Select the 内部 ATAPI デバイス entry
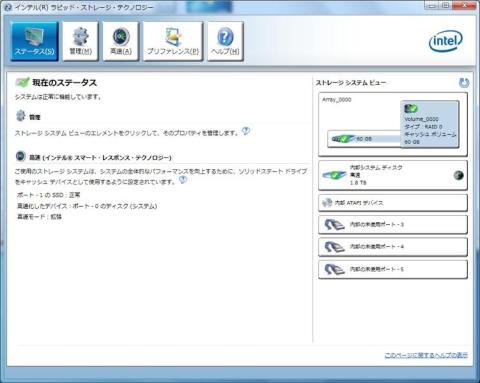This screenshot has width=480, height=383. pos(393,203)
